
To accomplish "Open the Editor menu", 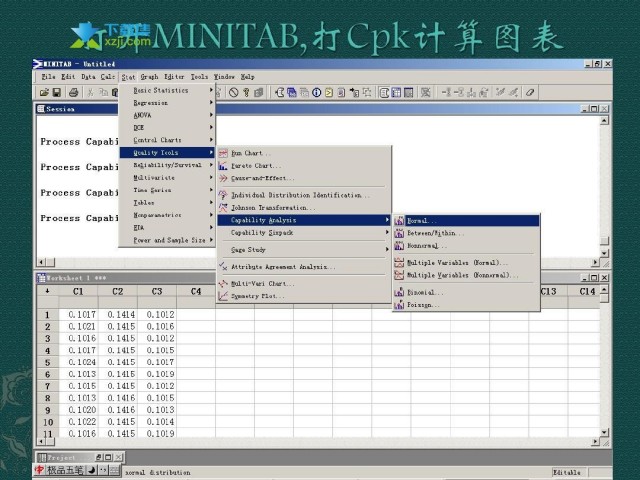I will coord(174,77).
